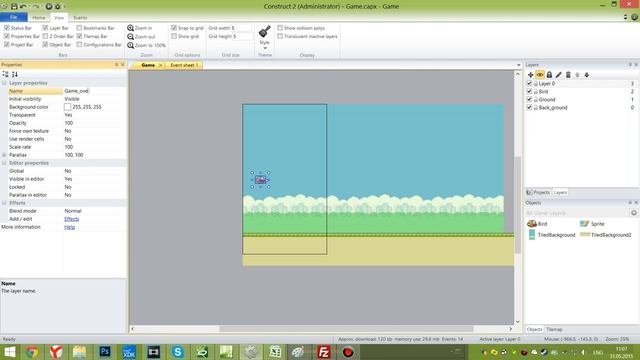The width and height of the screenshot is (640, 360).
Task: Click the categorized sort icon in Properties
Action: pos(5,74)
